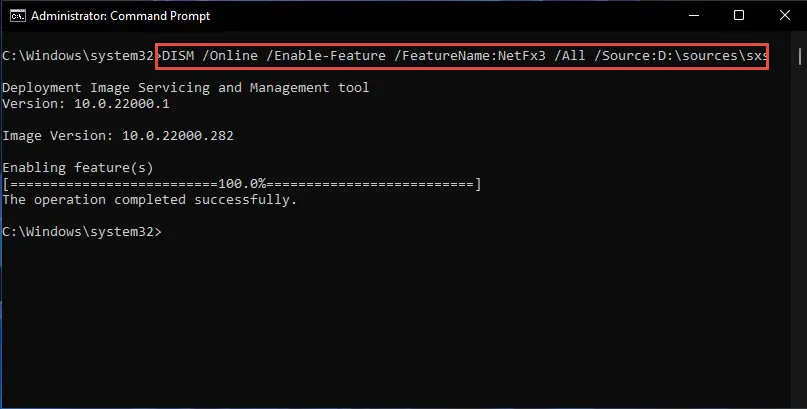The image size is (807, 409).
Task: Click the /Online switch in the command
Action: pos(230,56)
